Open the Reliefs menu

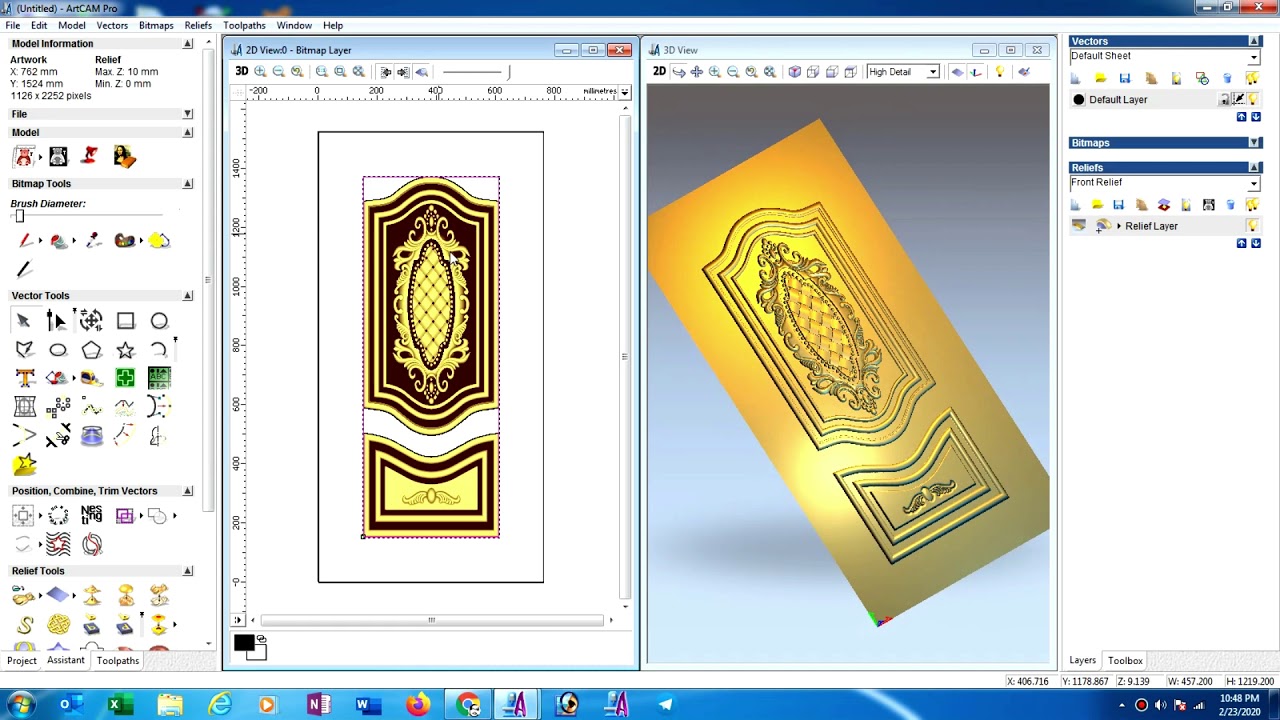pos(198,25)
